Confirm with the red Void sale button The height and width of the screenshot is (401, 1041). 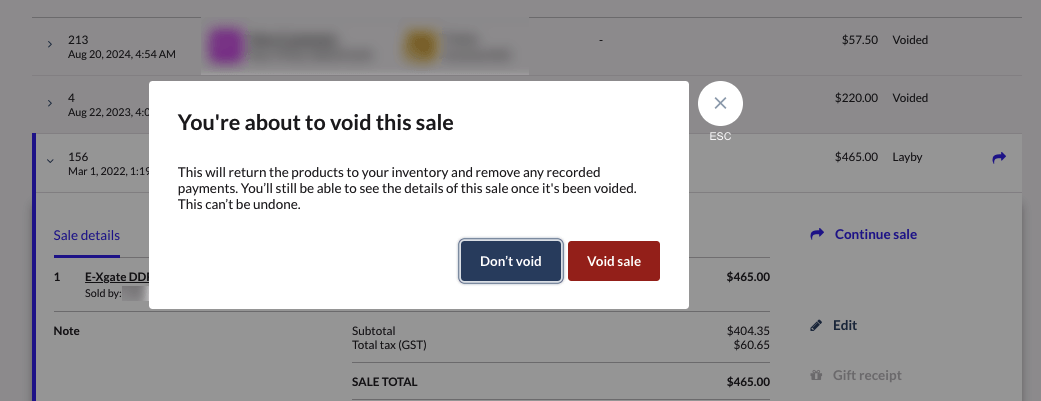614,261
